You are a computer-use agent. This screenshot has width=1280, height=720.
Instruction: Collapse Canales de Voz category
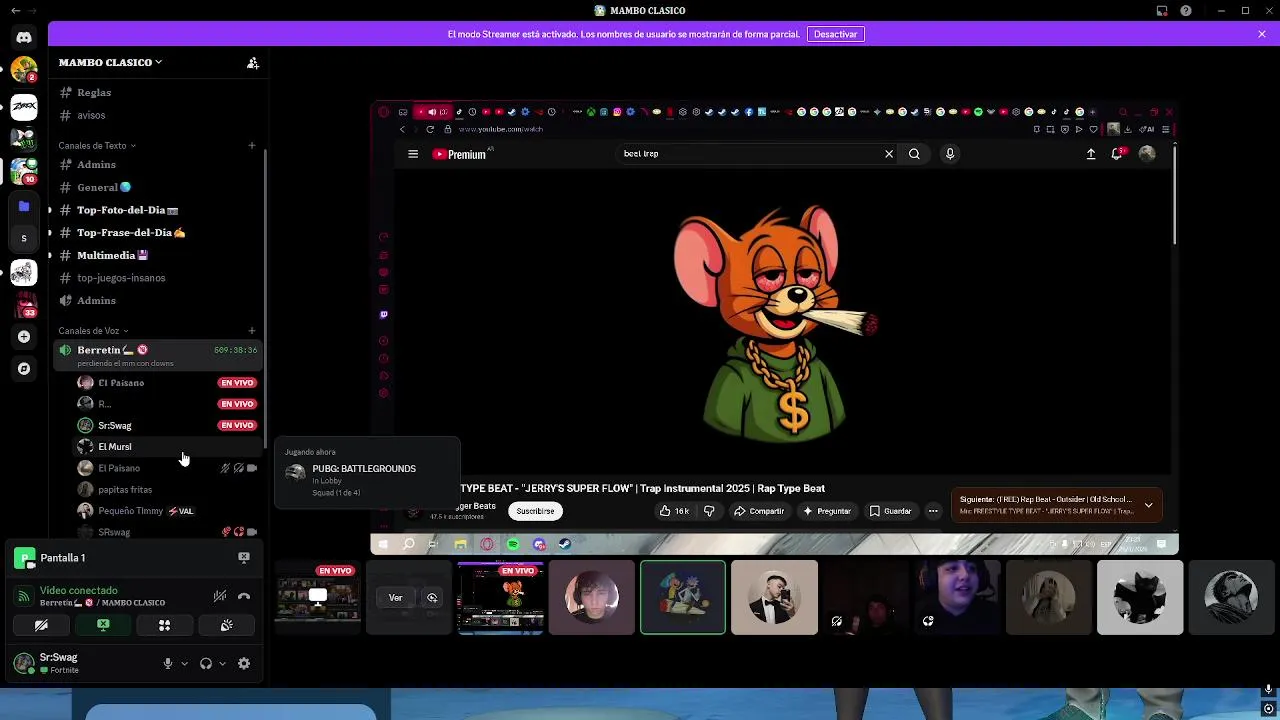pyautogui.click(x=93, y=331)
